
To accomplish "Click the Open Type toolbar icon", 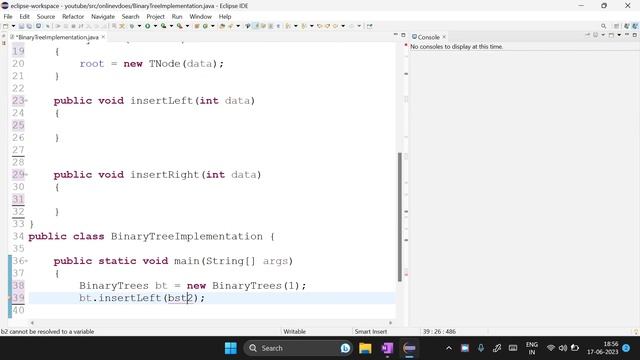I will [222, 26].
